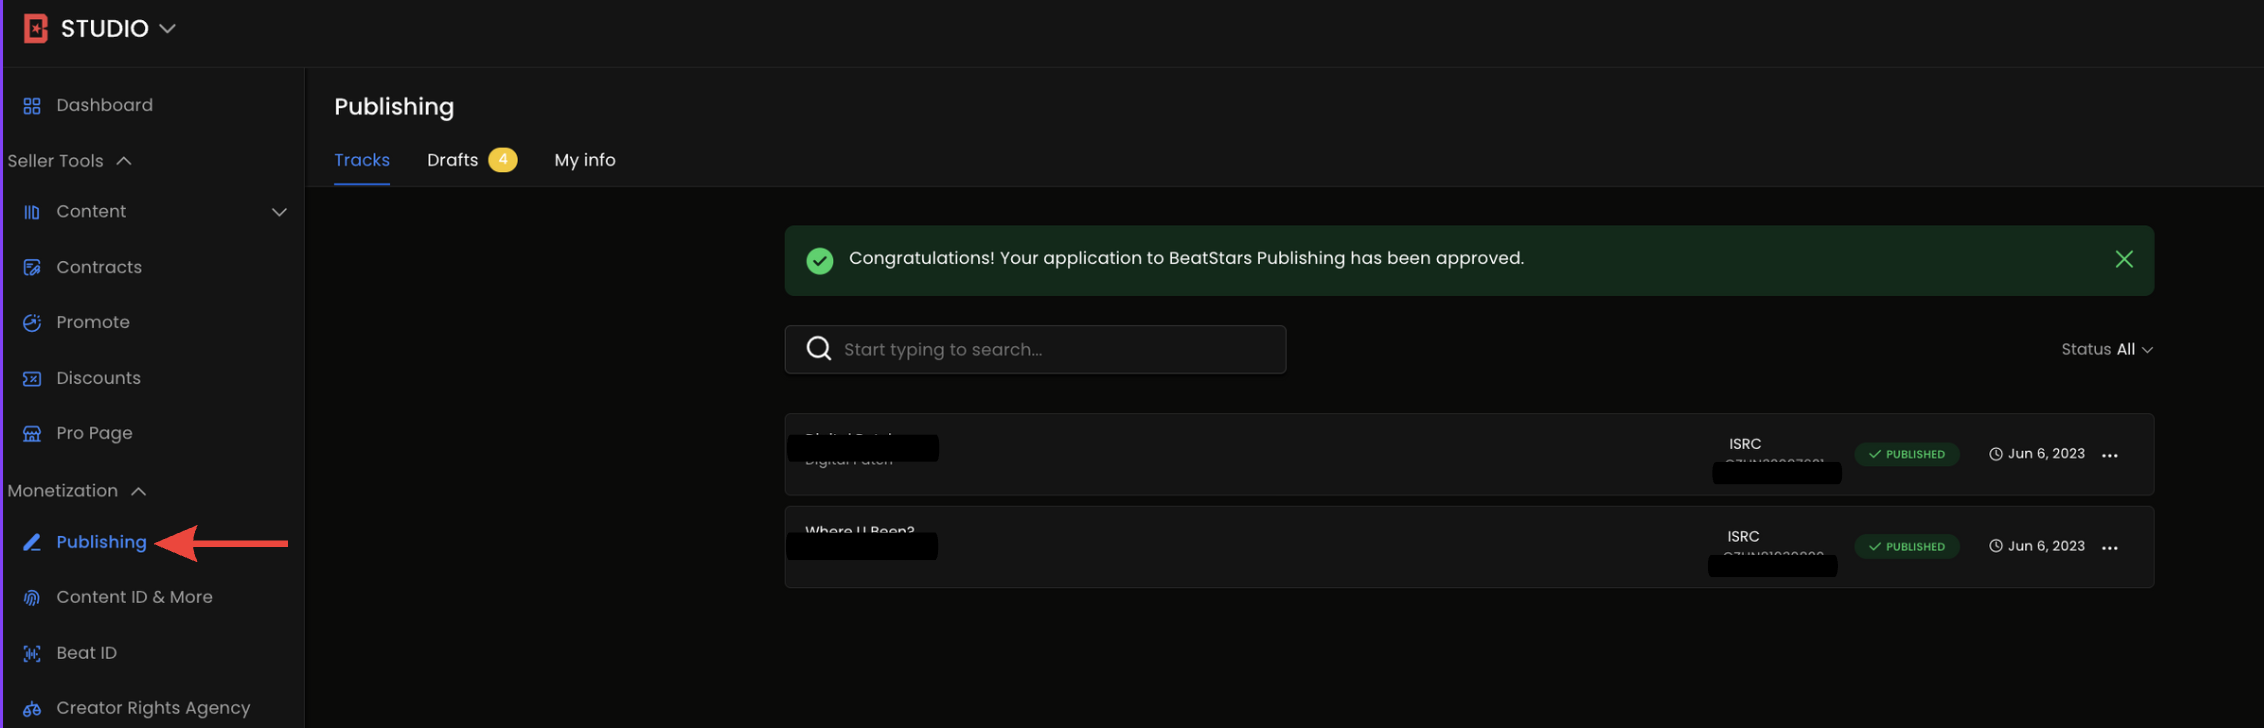Open Content ID & More via its icon
This screenshot has height=728, width=2264.
click(x=31, y=597)
